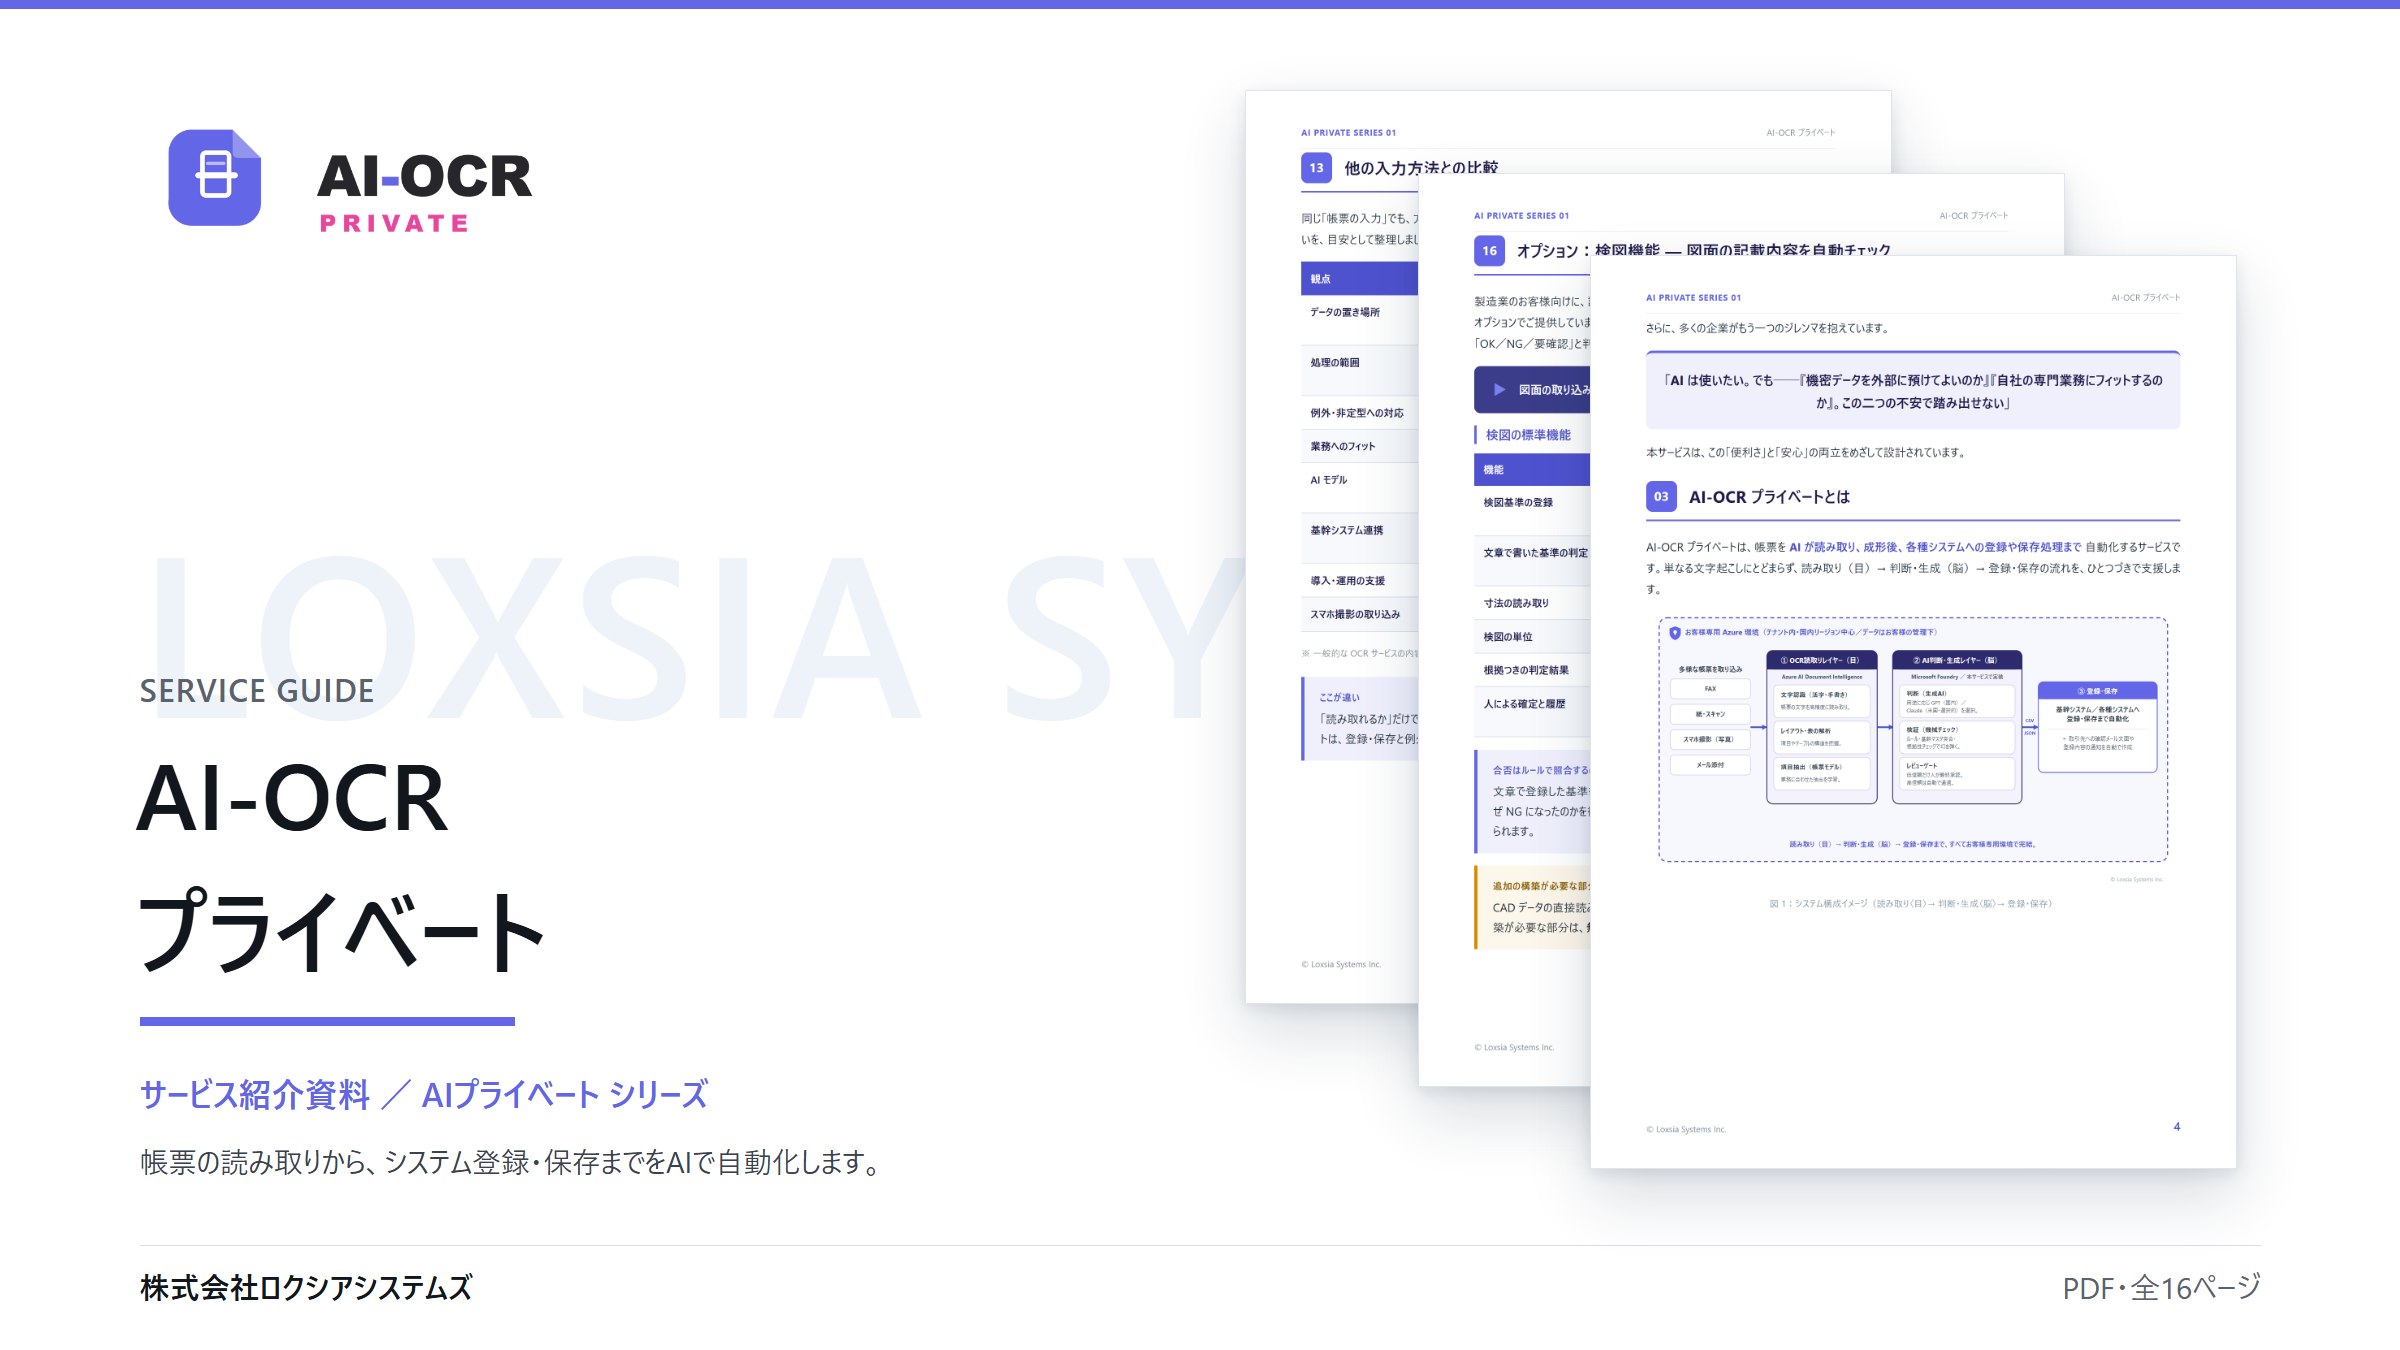Click the ③ 登録・保存 diagram block
This screenshot has height=1350, width=2400.
pyautogui.click(x=2097, y=728)
